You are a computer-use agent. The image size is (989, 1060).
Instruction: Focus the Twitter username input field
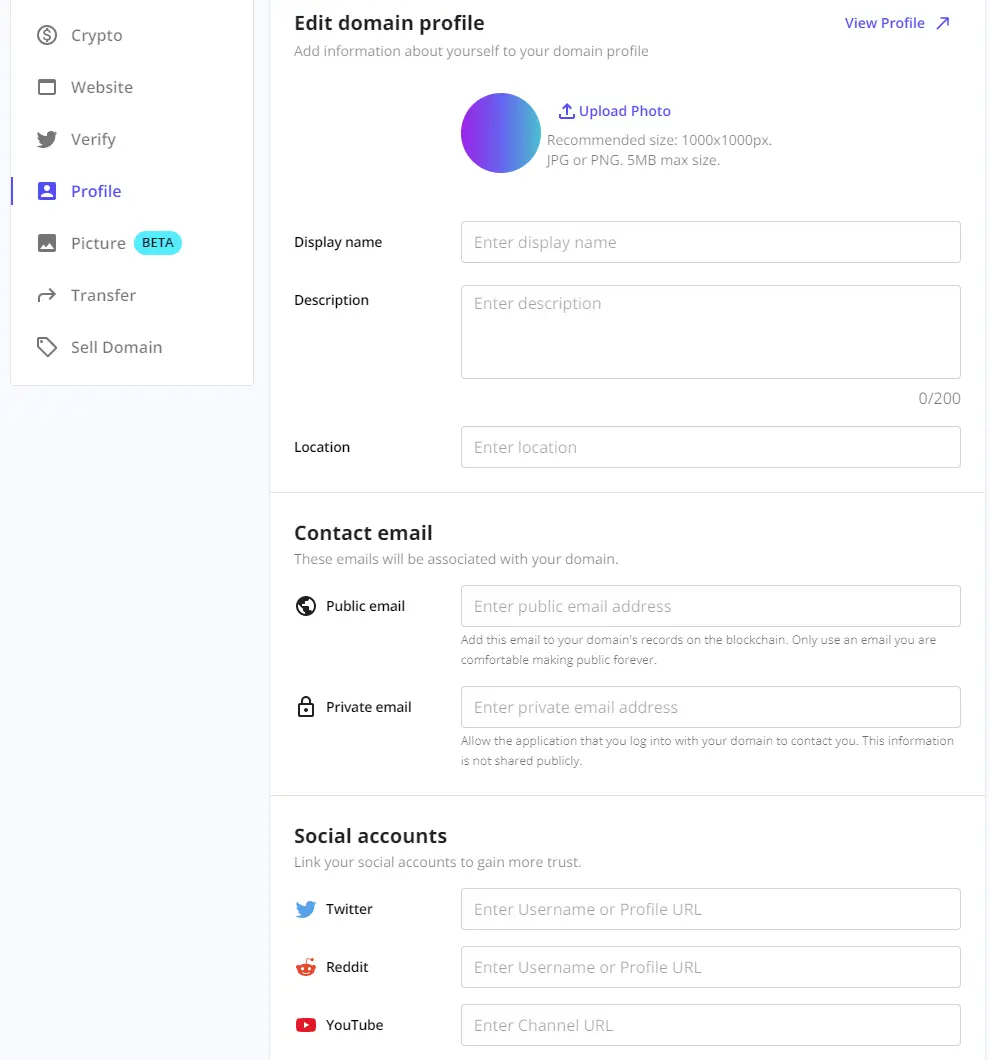(710, 909)
